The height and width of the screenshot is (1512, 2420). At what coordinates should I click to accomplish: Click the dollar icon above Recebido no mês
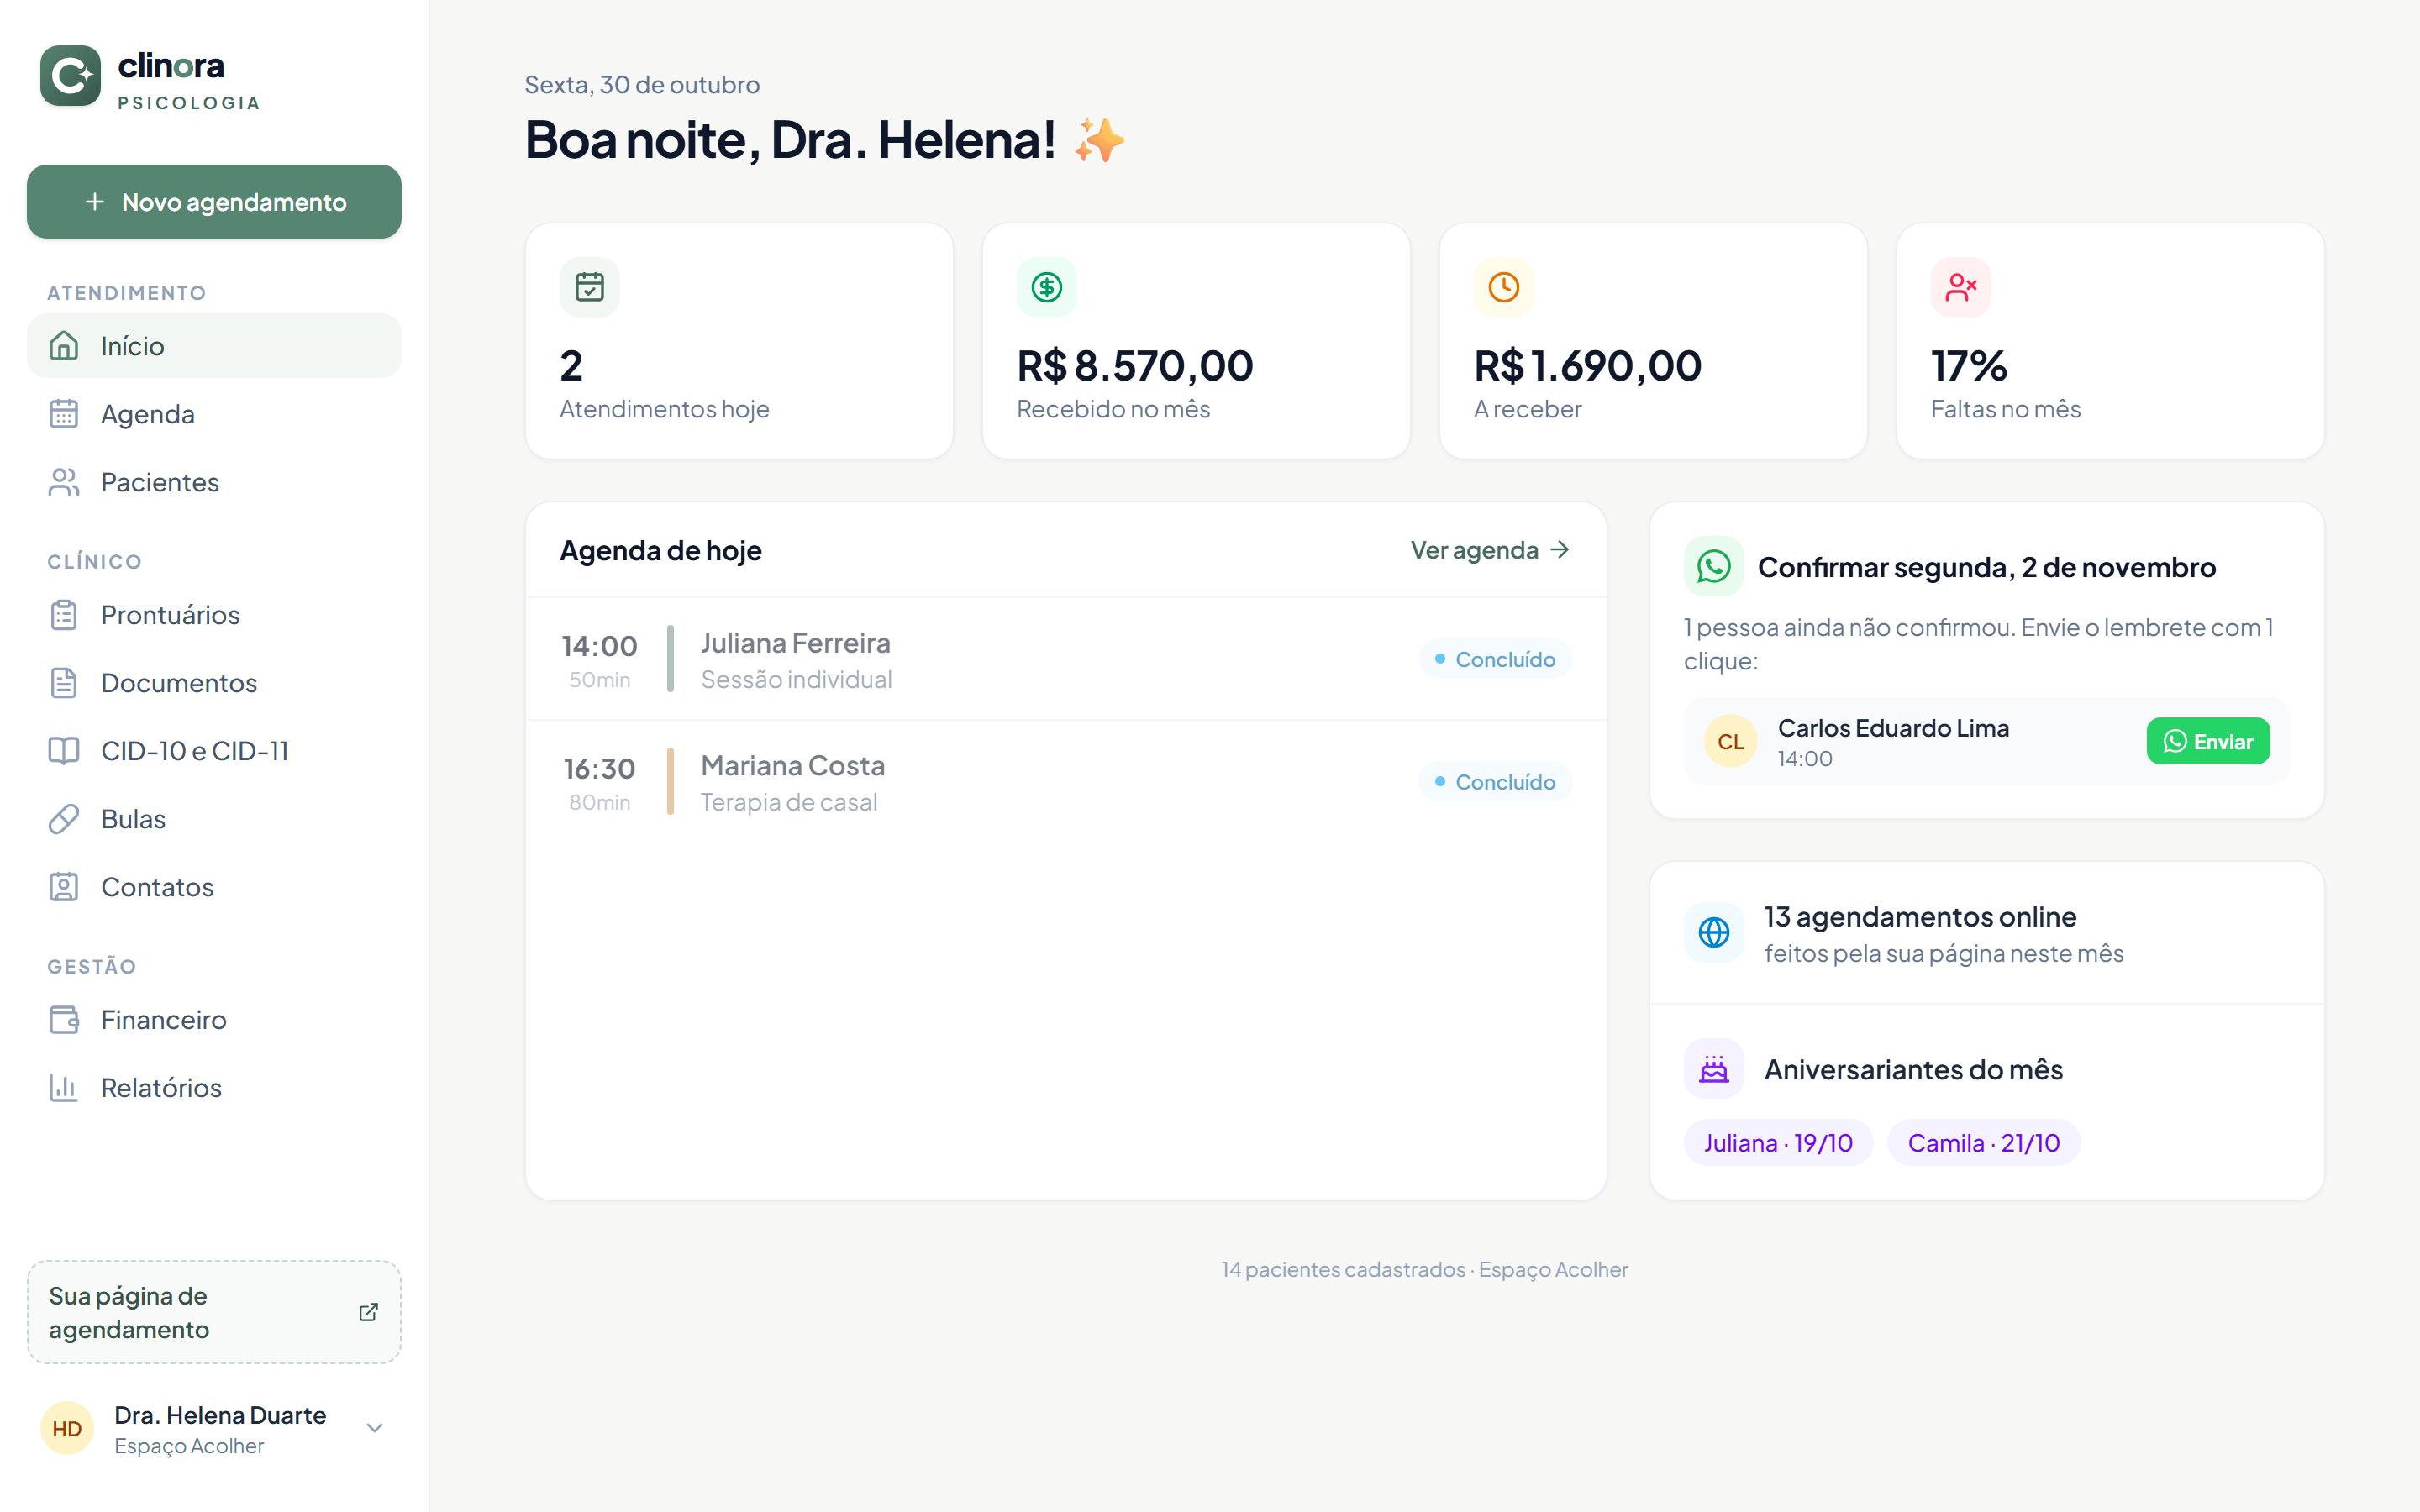1046,287
